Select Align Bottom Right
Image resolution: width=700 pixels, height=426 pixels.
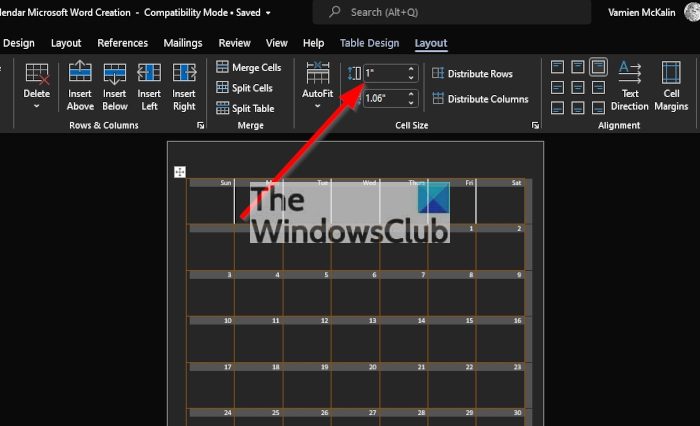tap(598, 108)
